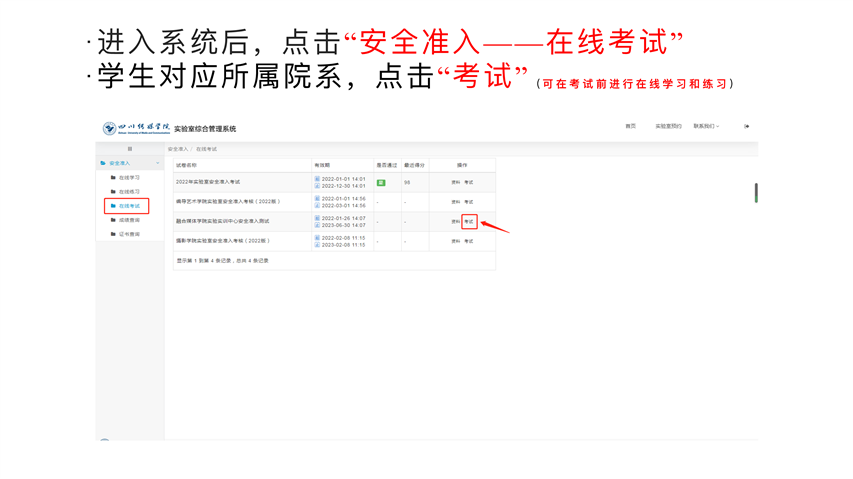Open 首页 in the top navigation
Viewport: 853px width, 479px height.
(630, 127)
